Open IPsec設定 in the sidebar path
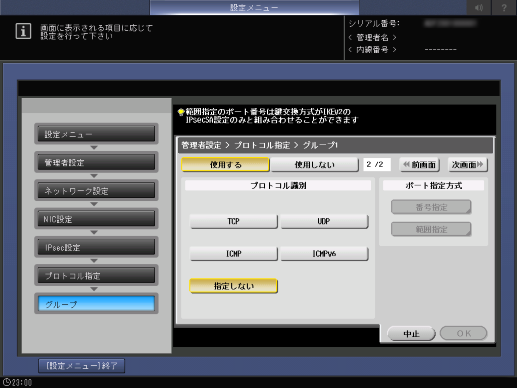The image size is (517, 388). [96, 247]
